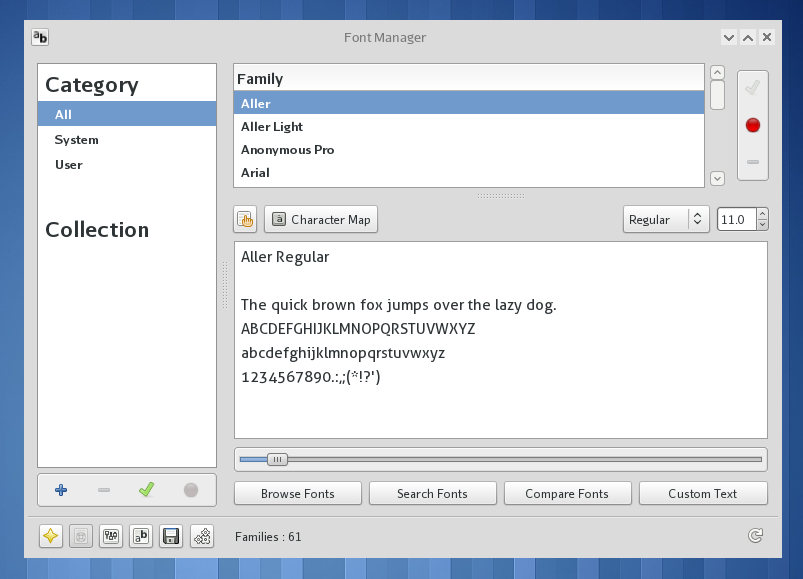Viewport: 803px width, 579px height.
Task: Click the grey minus to remove collection
Action: [104, 490]
